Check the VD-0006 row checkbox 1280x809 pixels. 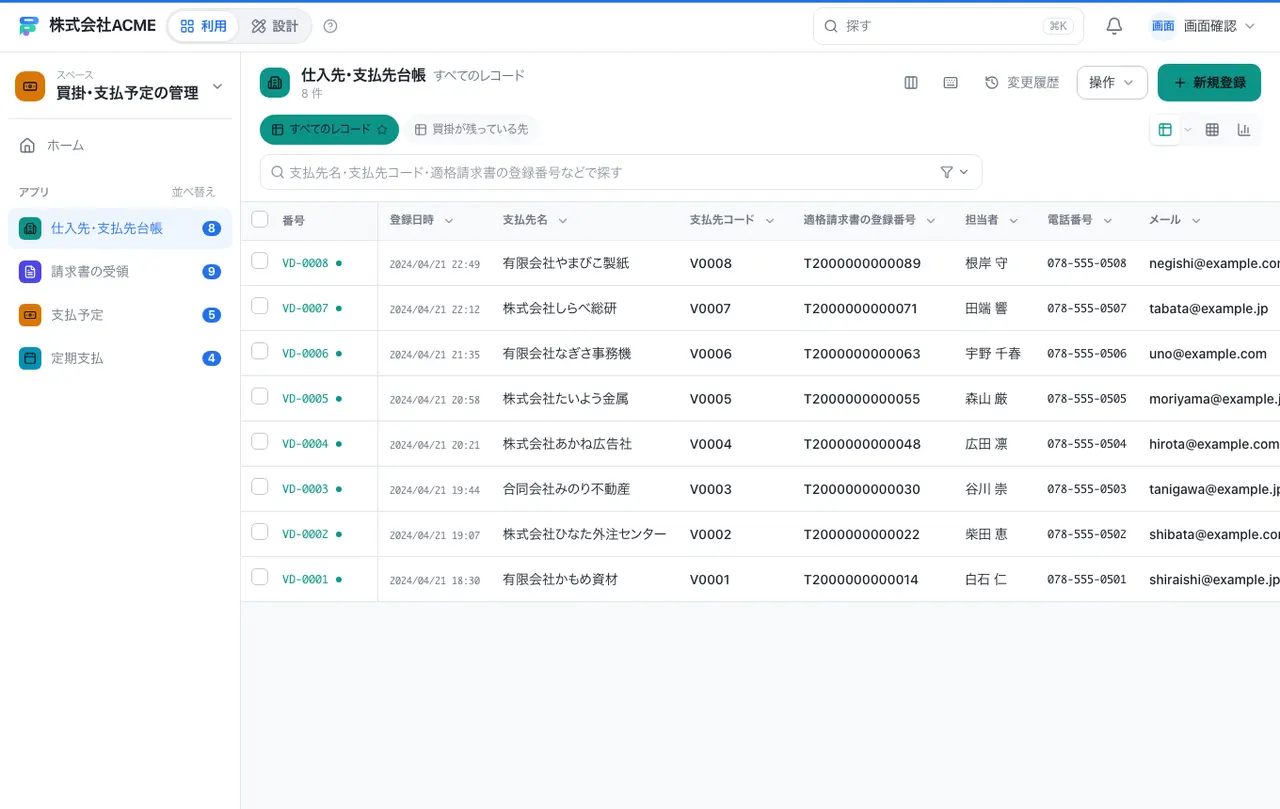pyautogui.click(x=260, y=351)
